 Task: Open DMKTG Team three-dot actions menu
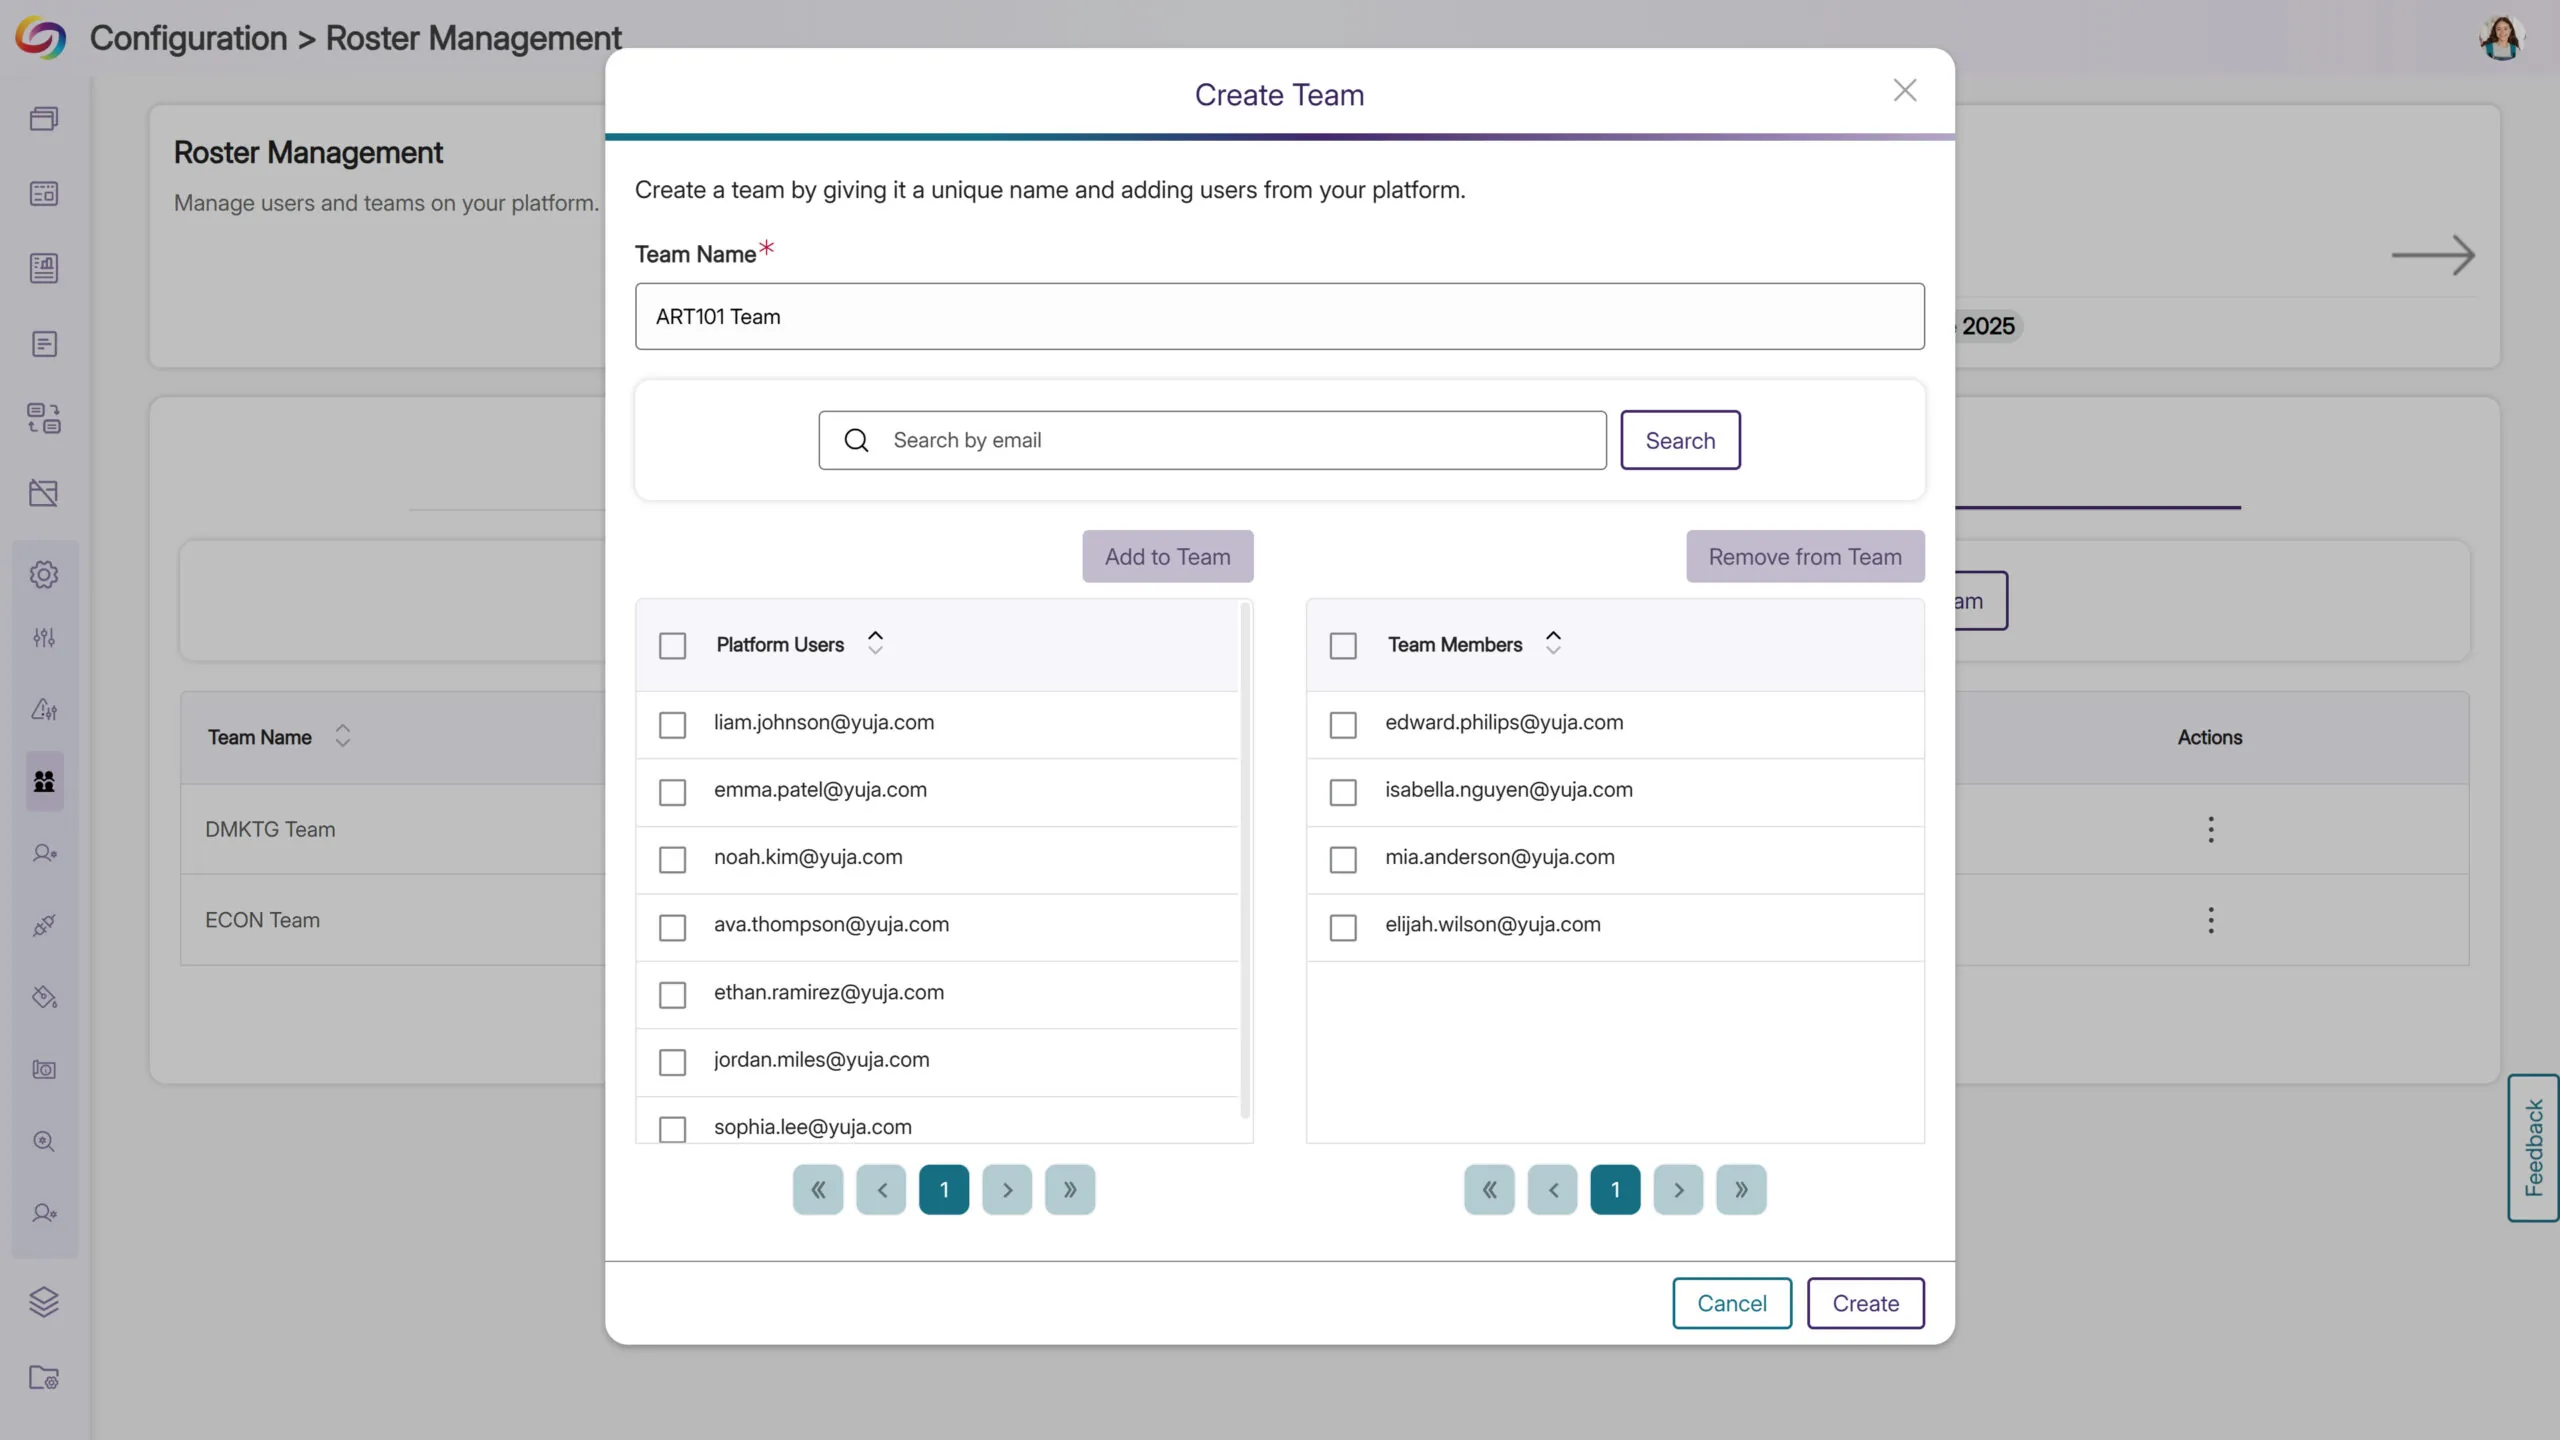click(x=2210, y=829)
